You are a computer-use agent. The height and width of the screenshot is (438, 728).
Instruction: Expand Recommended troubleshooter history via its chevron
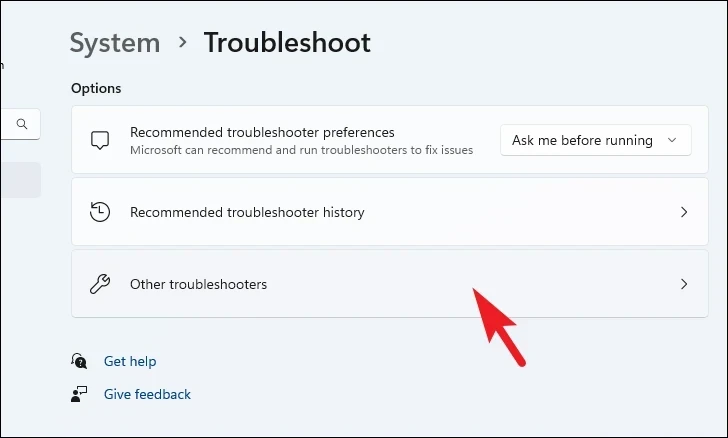pos(684,212)
